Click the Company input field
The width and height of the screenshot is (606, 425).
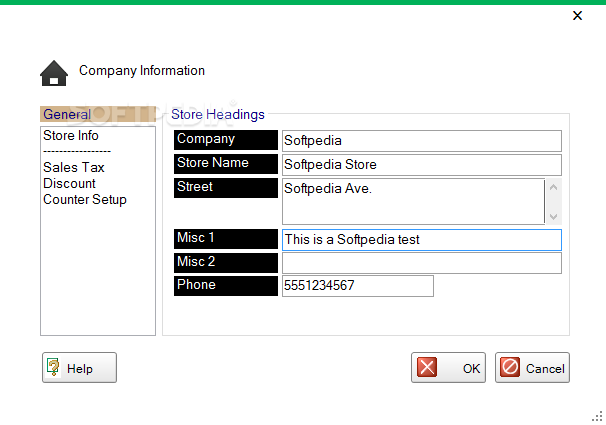point(422,141)
